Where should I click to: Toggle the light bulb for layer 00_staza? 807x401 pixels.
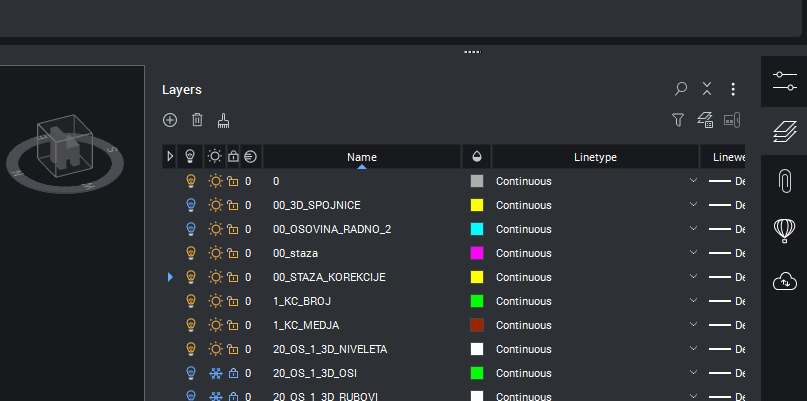(x=190, y=253)
